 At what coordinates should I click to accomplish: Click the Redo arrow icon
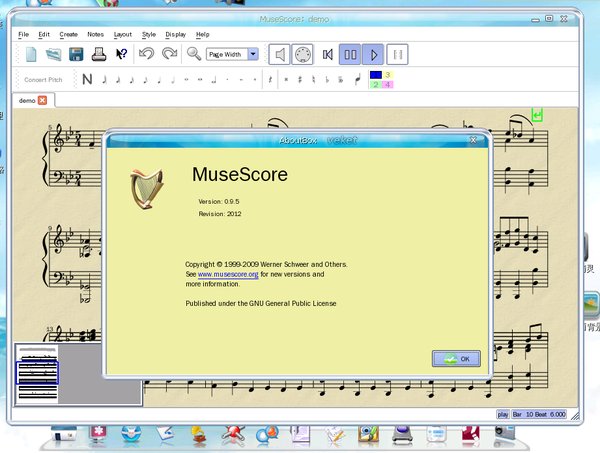[x=169, y=54]
